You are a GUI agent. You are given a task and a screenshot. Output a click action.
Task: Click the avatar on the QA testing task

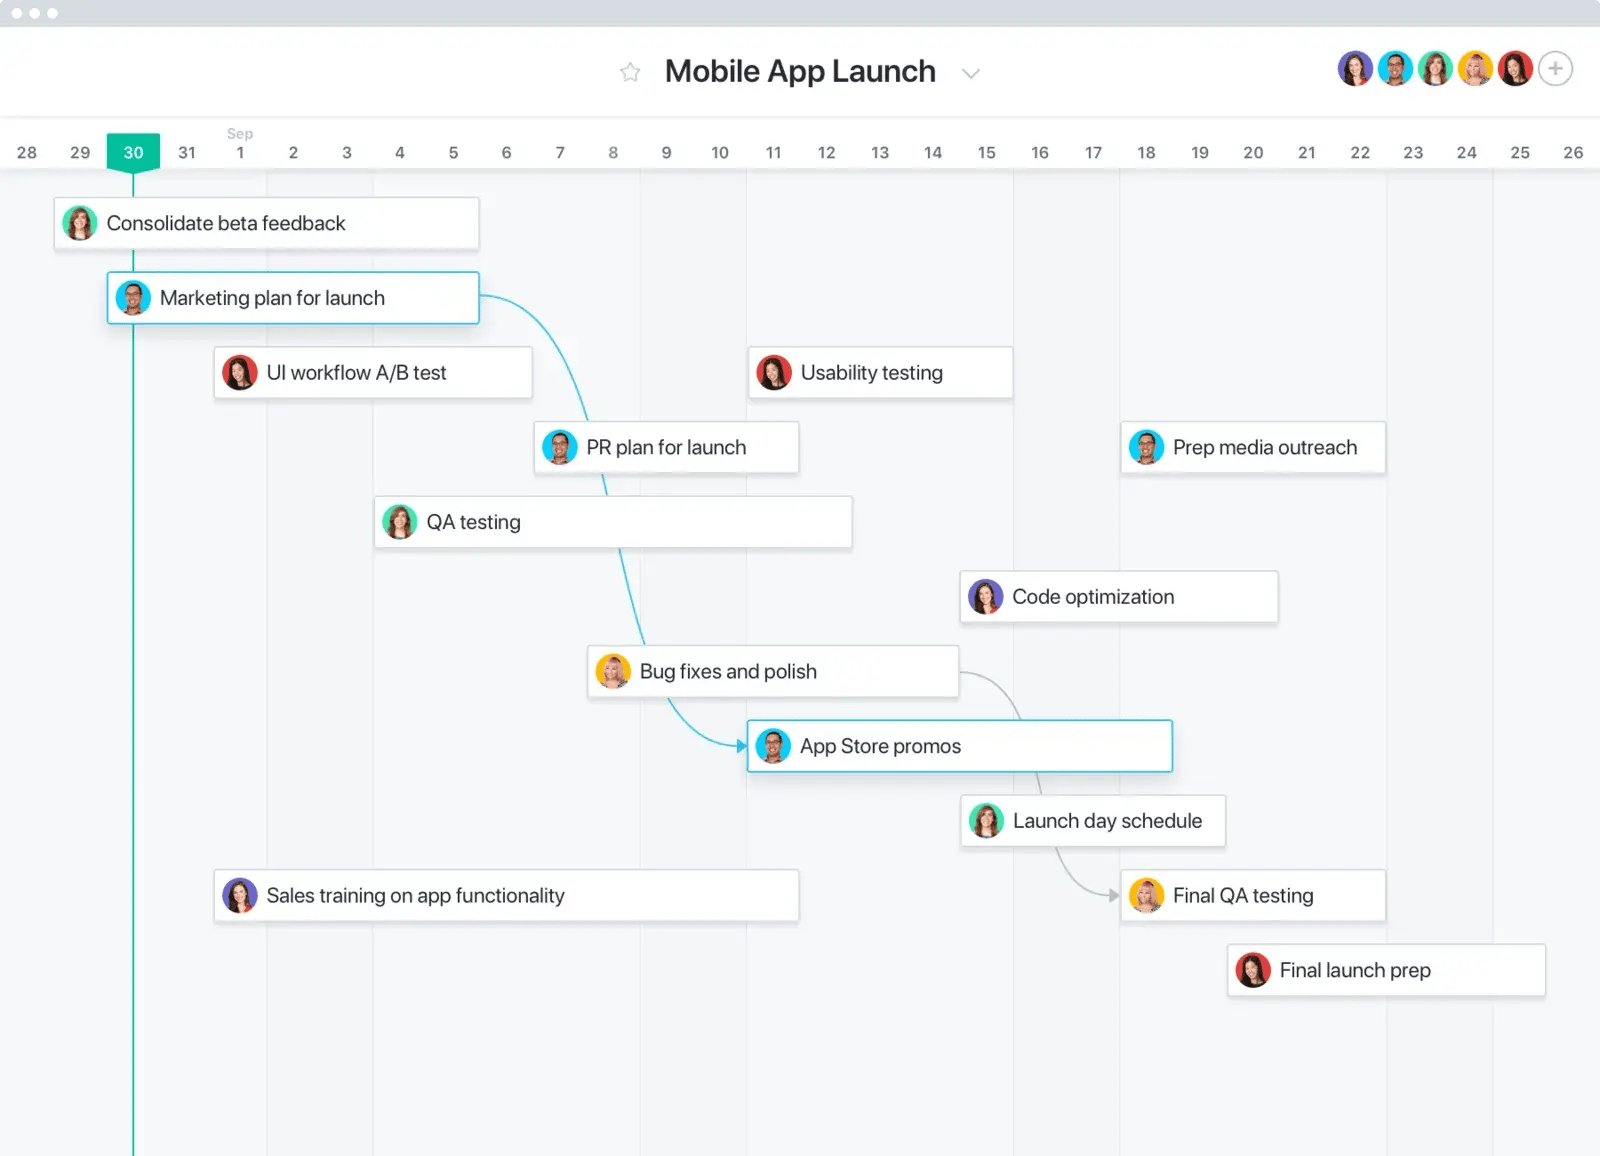pos(399,521)
